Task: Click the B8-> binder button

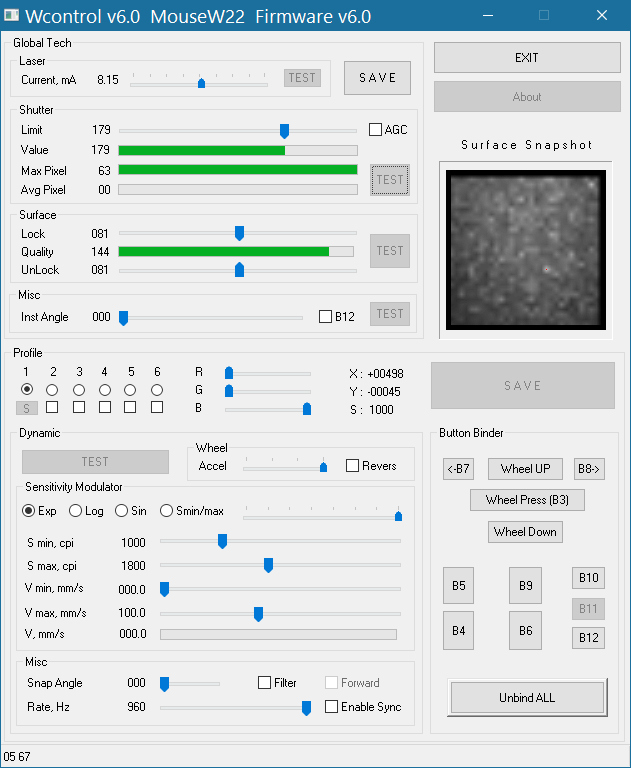Action: [x=589, y=469]
